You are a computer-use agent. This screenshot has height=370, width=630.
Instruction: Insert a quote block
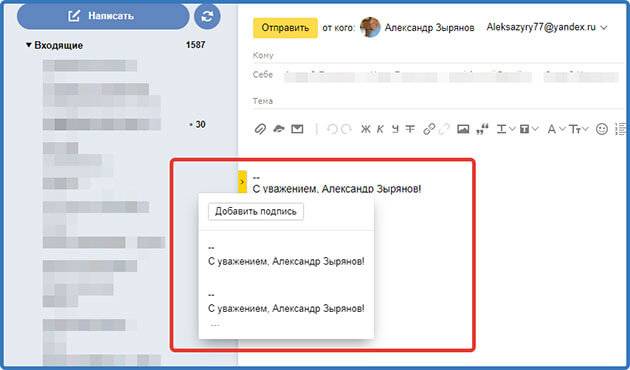point(482,129)
